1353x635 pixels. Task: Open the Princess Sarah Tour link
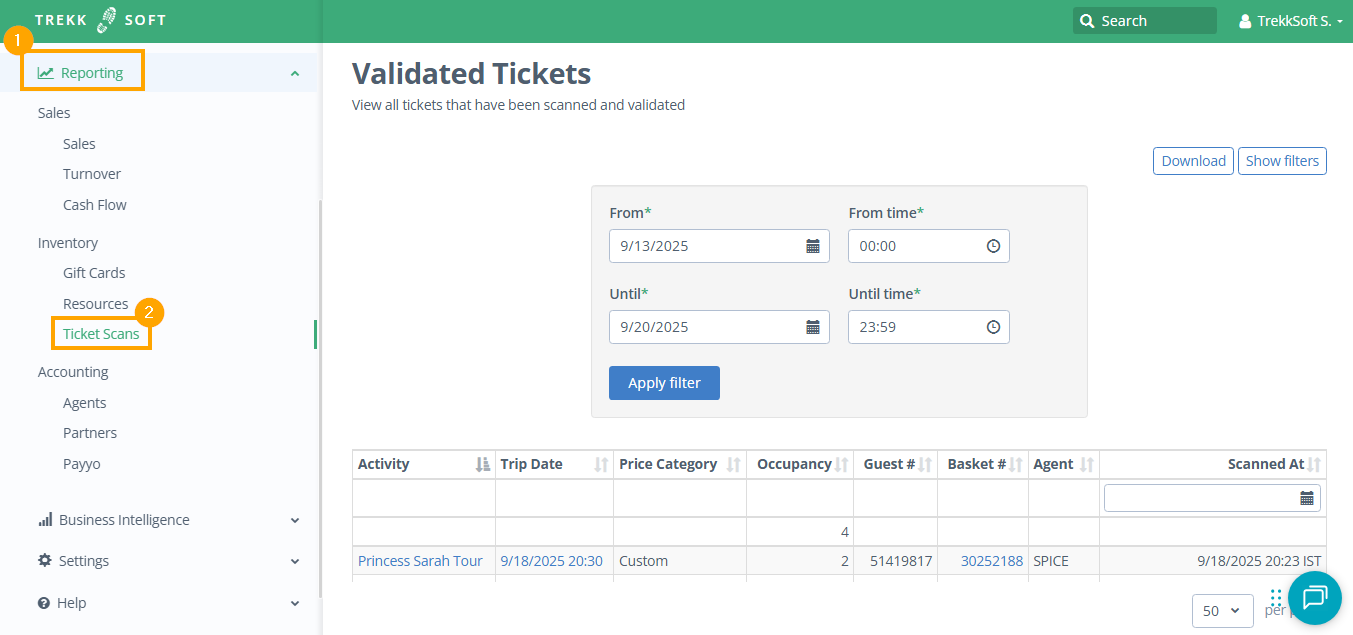pyautogui.click(x=420, y=561)
